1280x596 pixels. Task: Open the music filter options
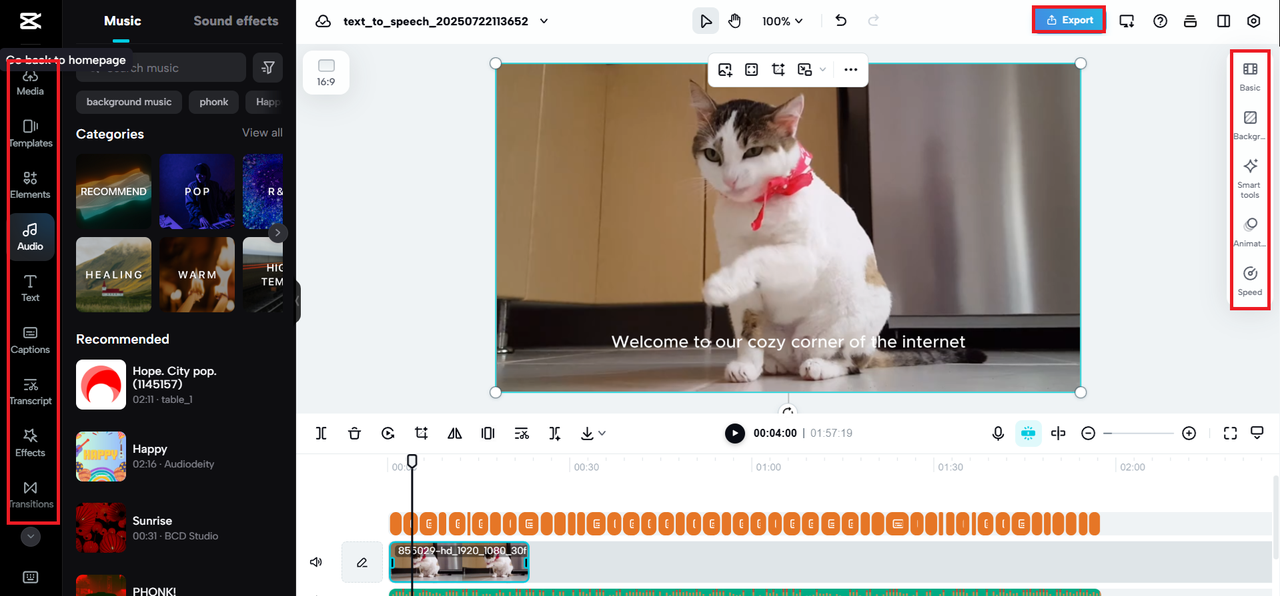(x=268, y=67)
